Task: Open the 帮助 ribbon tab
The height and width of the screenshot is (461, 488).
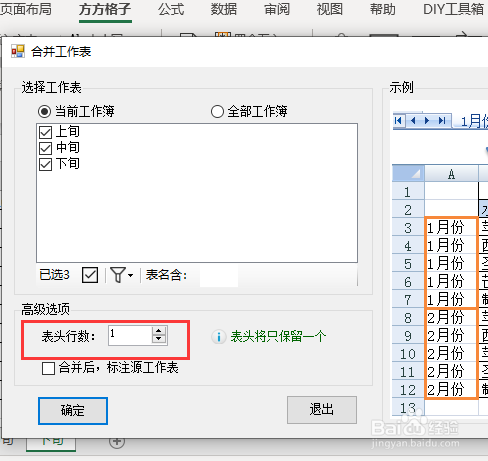Action: point(383,9)
